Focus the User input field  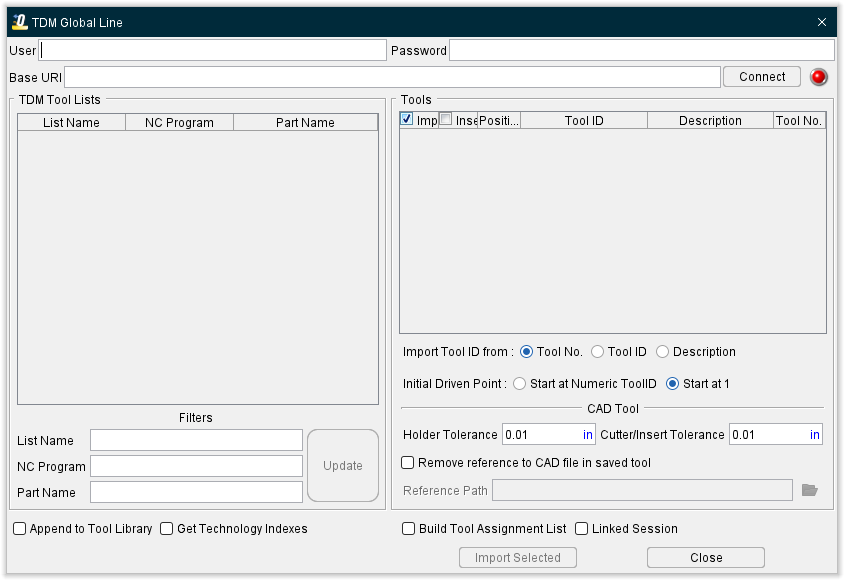[213, 50]
